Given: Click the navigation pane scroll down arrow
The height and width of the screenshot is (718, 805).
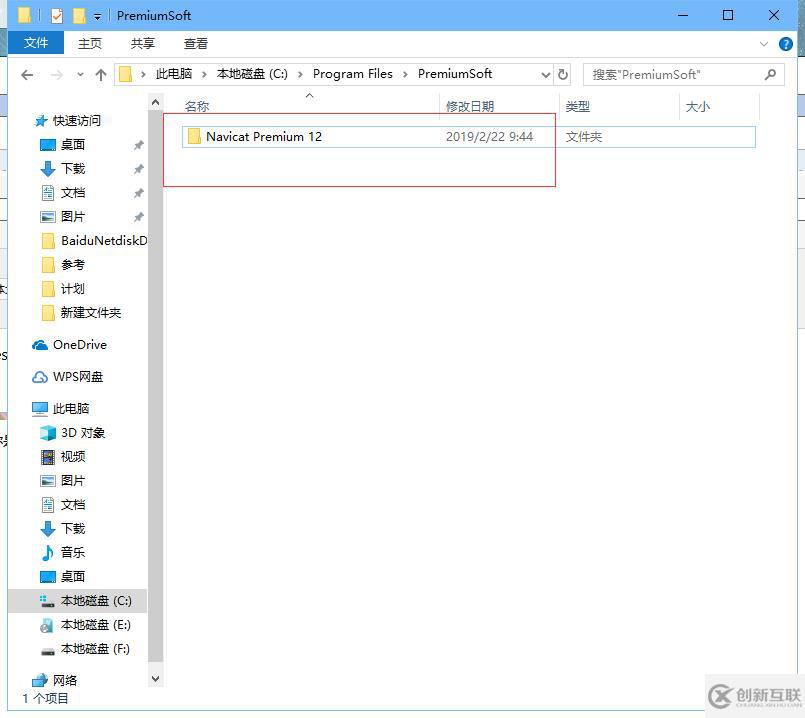Looking at the screenshot, I should pyautogui.click(x=156, y=678).
